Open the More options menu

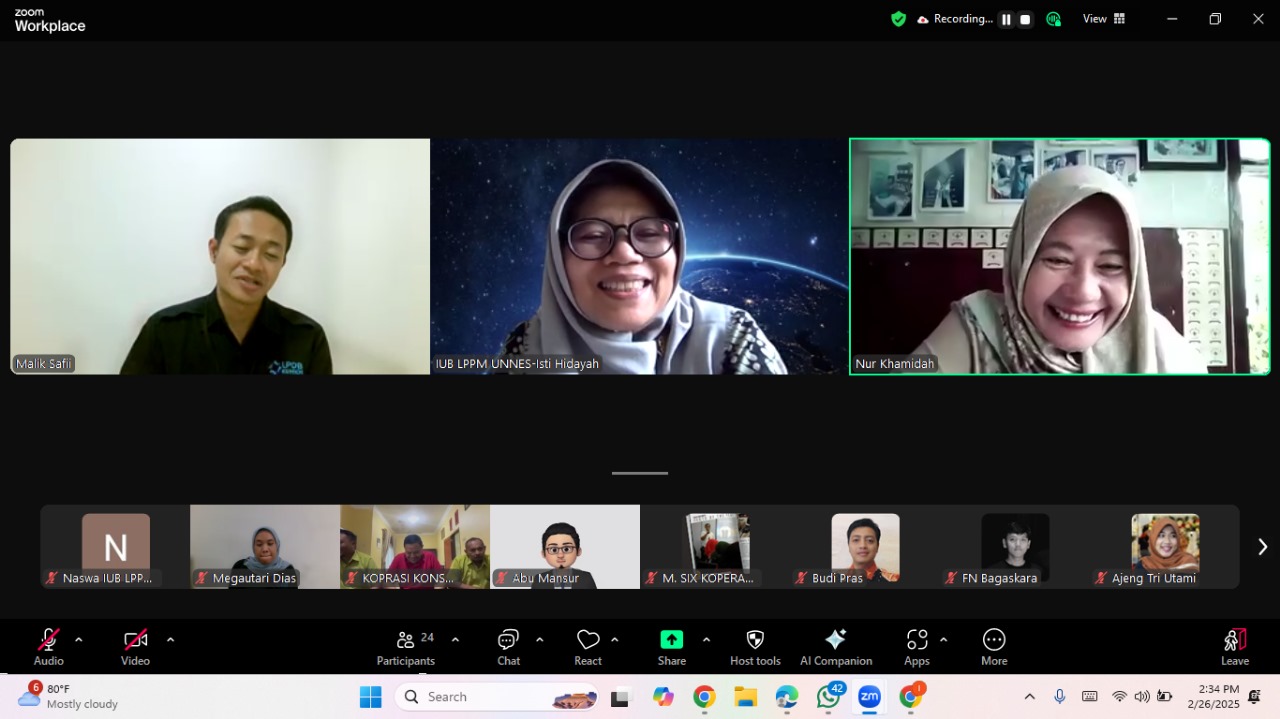click(x=994, y=646)
